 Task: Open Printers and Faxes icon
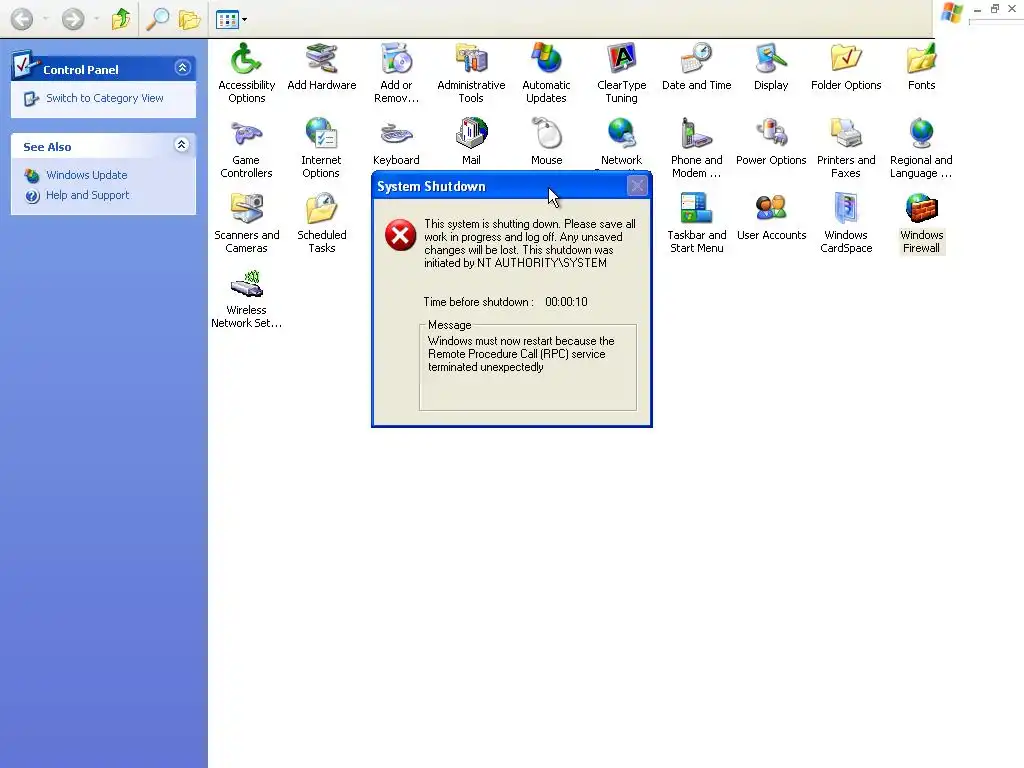click(846, 148)
